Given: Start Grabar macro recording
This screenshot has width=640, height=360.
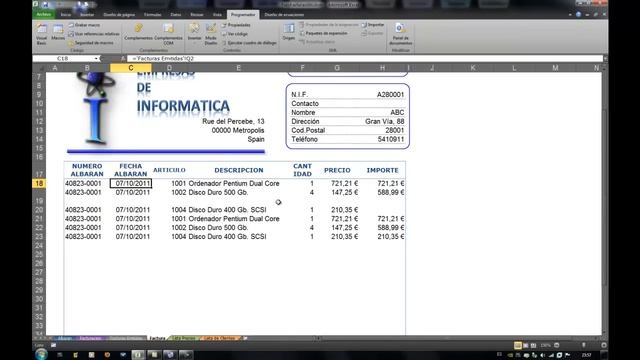Looking at the screenshot, I should 84,25.
